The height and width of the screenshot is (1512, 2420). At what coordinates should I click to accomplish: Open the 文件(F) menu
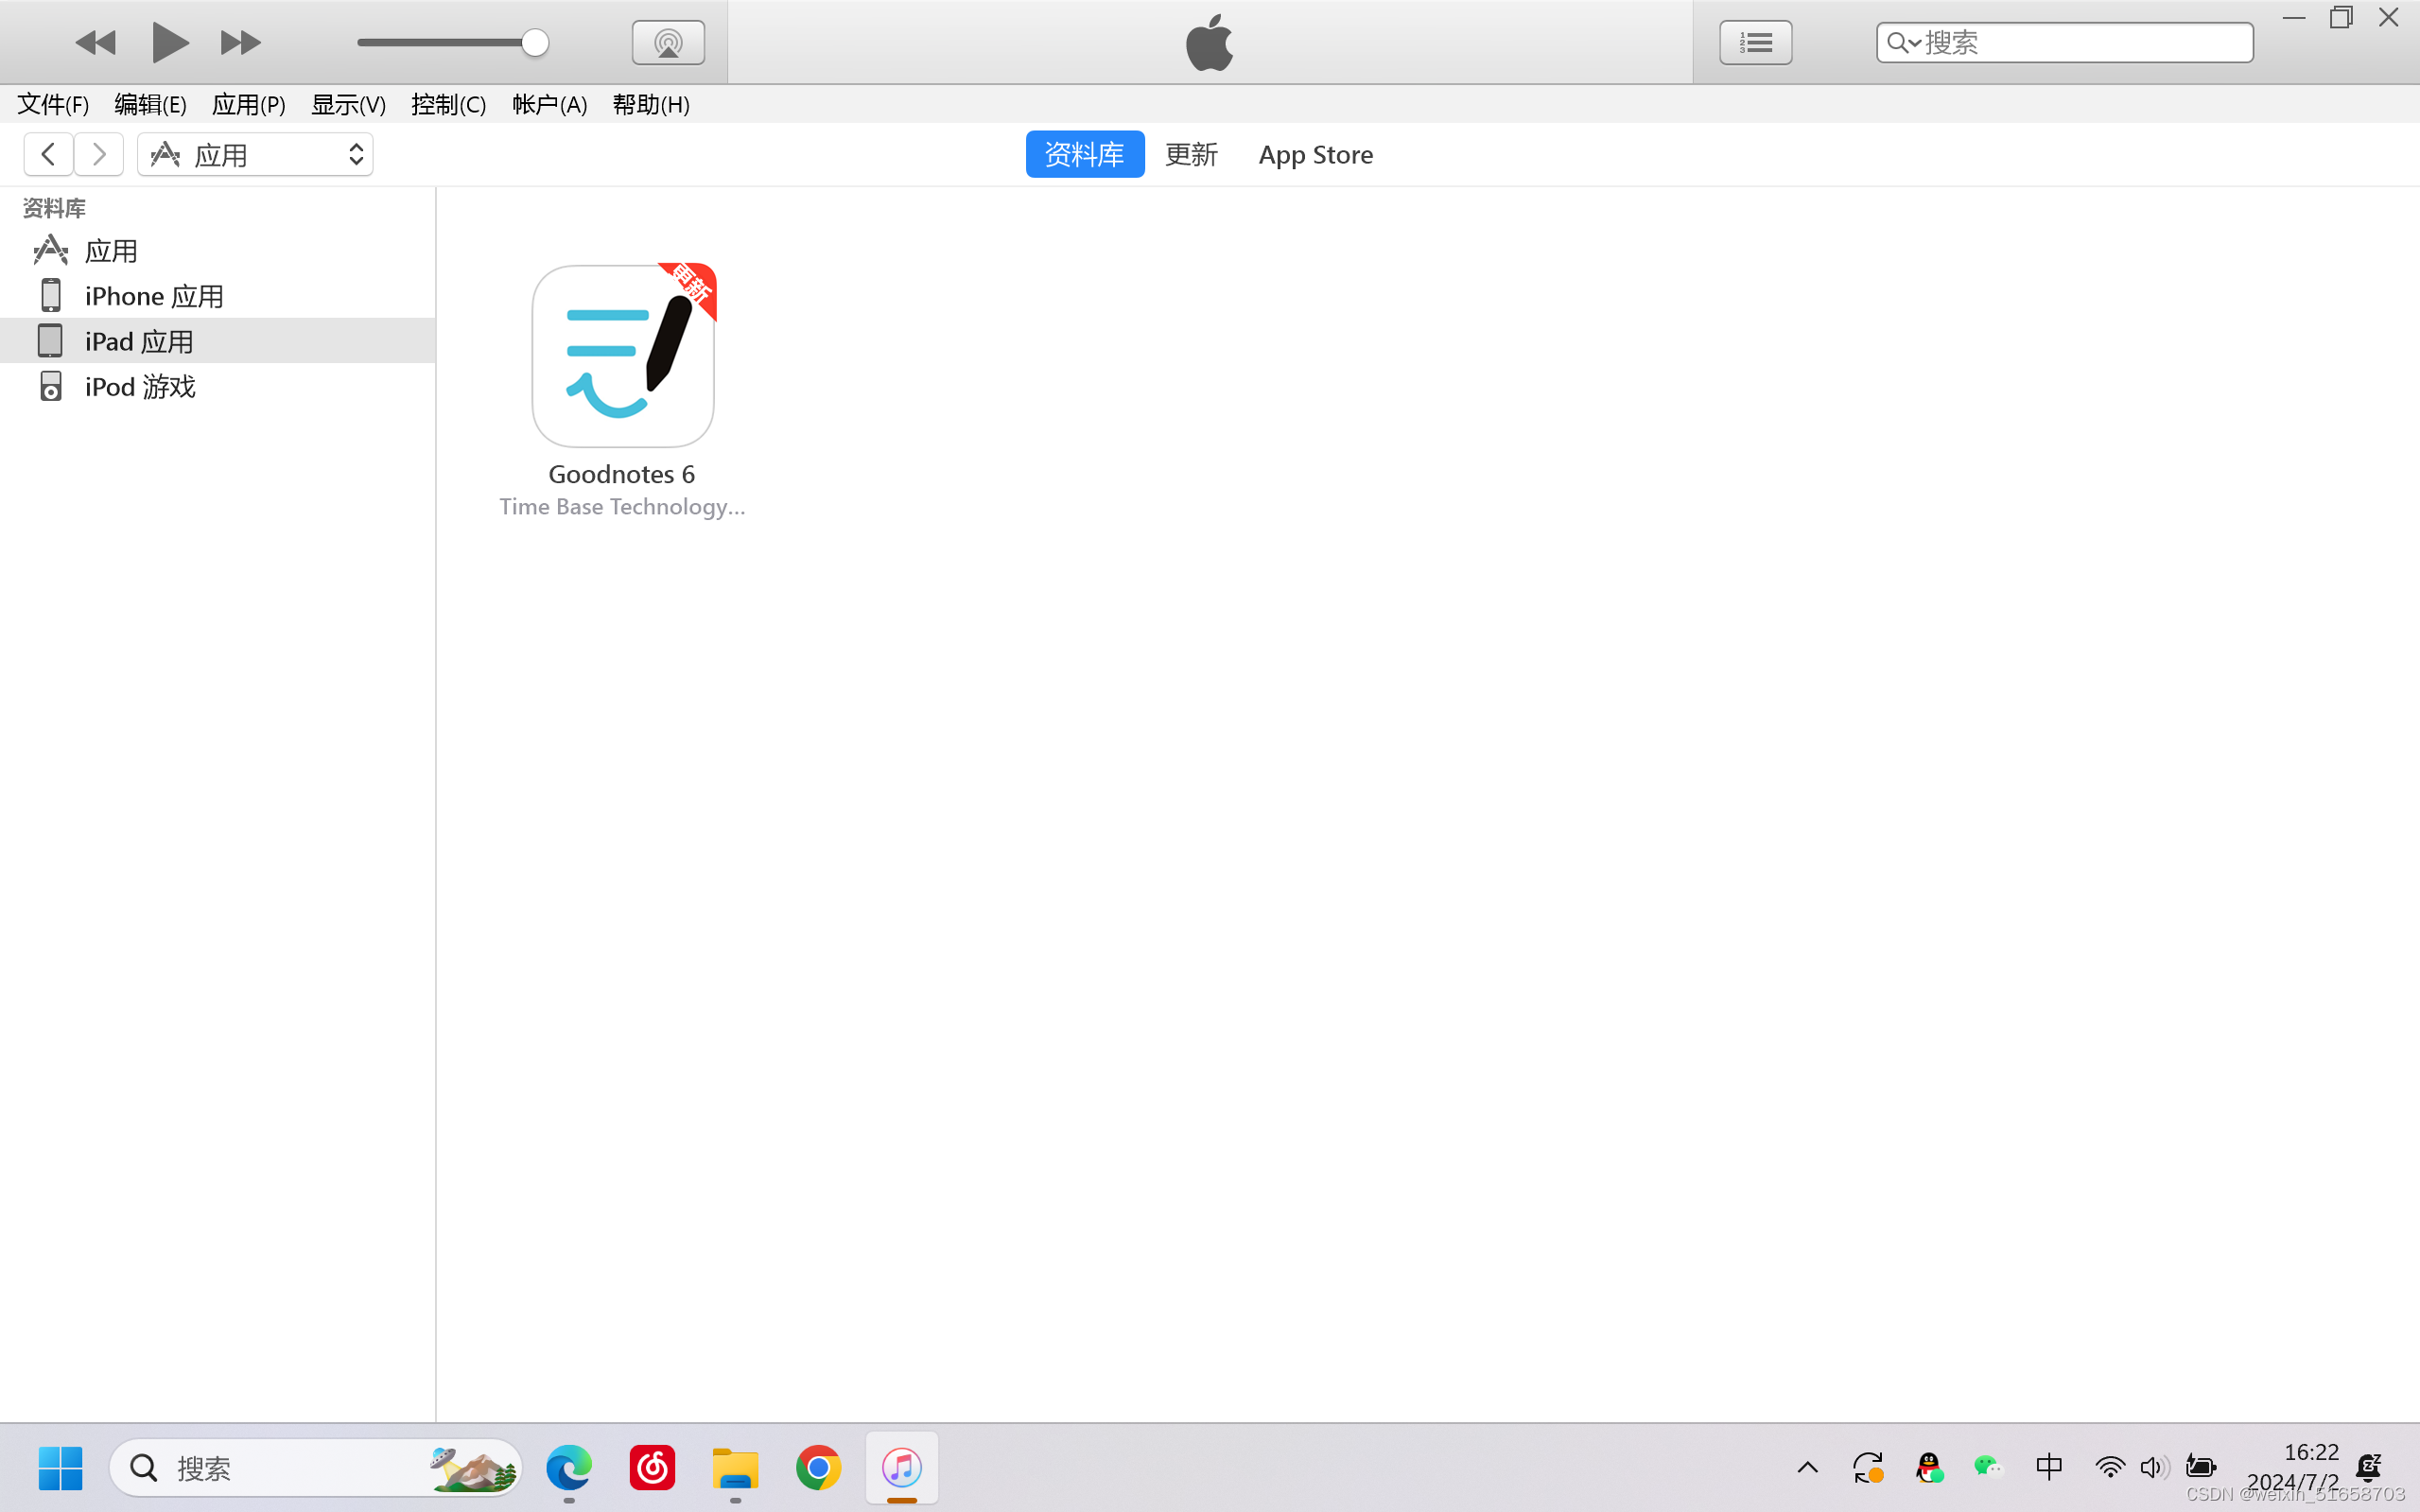(x=53, y=104)
